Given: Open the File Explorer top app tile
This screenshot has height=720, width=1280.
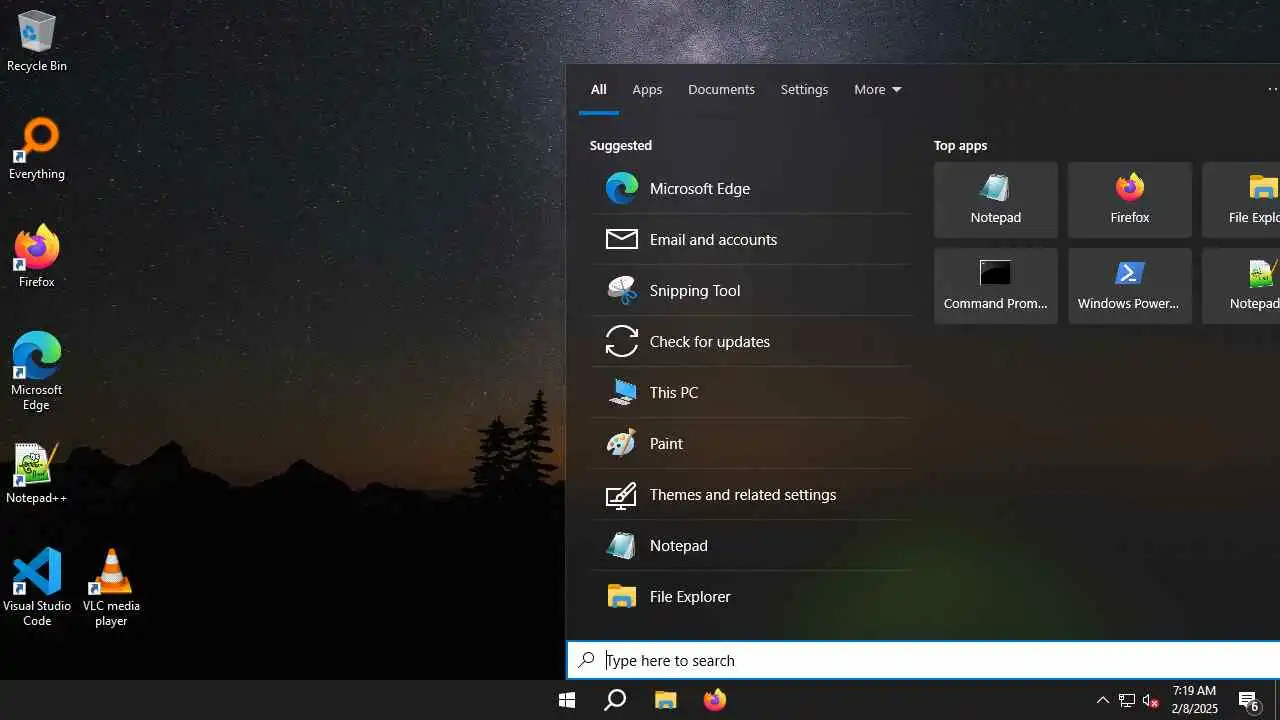Looking at the screenshot, I should point(1241,200).
